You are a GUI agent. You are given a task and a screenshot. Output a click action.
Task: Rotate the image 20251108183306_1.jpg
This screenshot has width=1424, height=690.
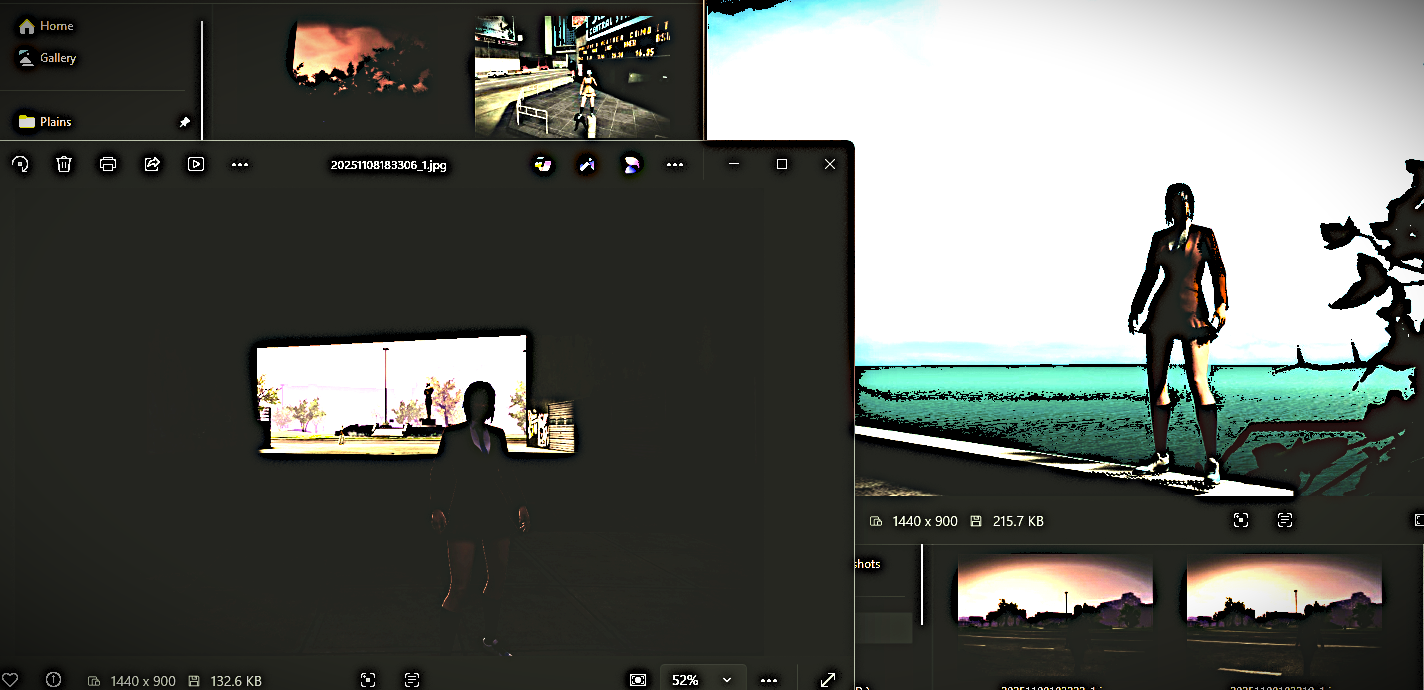point(20,164)
